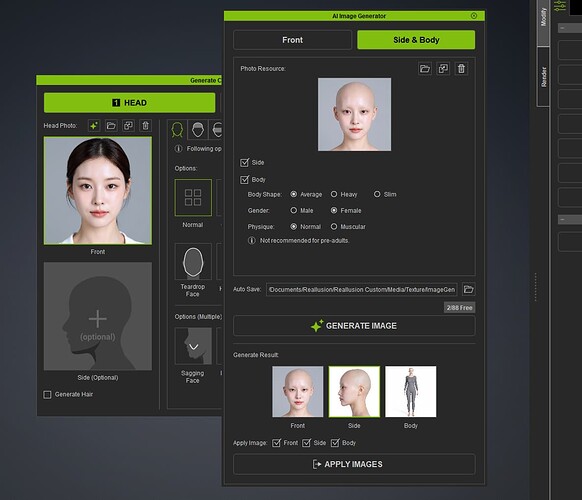
Task: Open folder icon next to Head Photo
Action: pyautogui.click(x=111, y=126)
